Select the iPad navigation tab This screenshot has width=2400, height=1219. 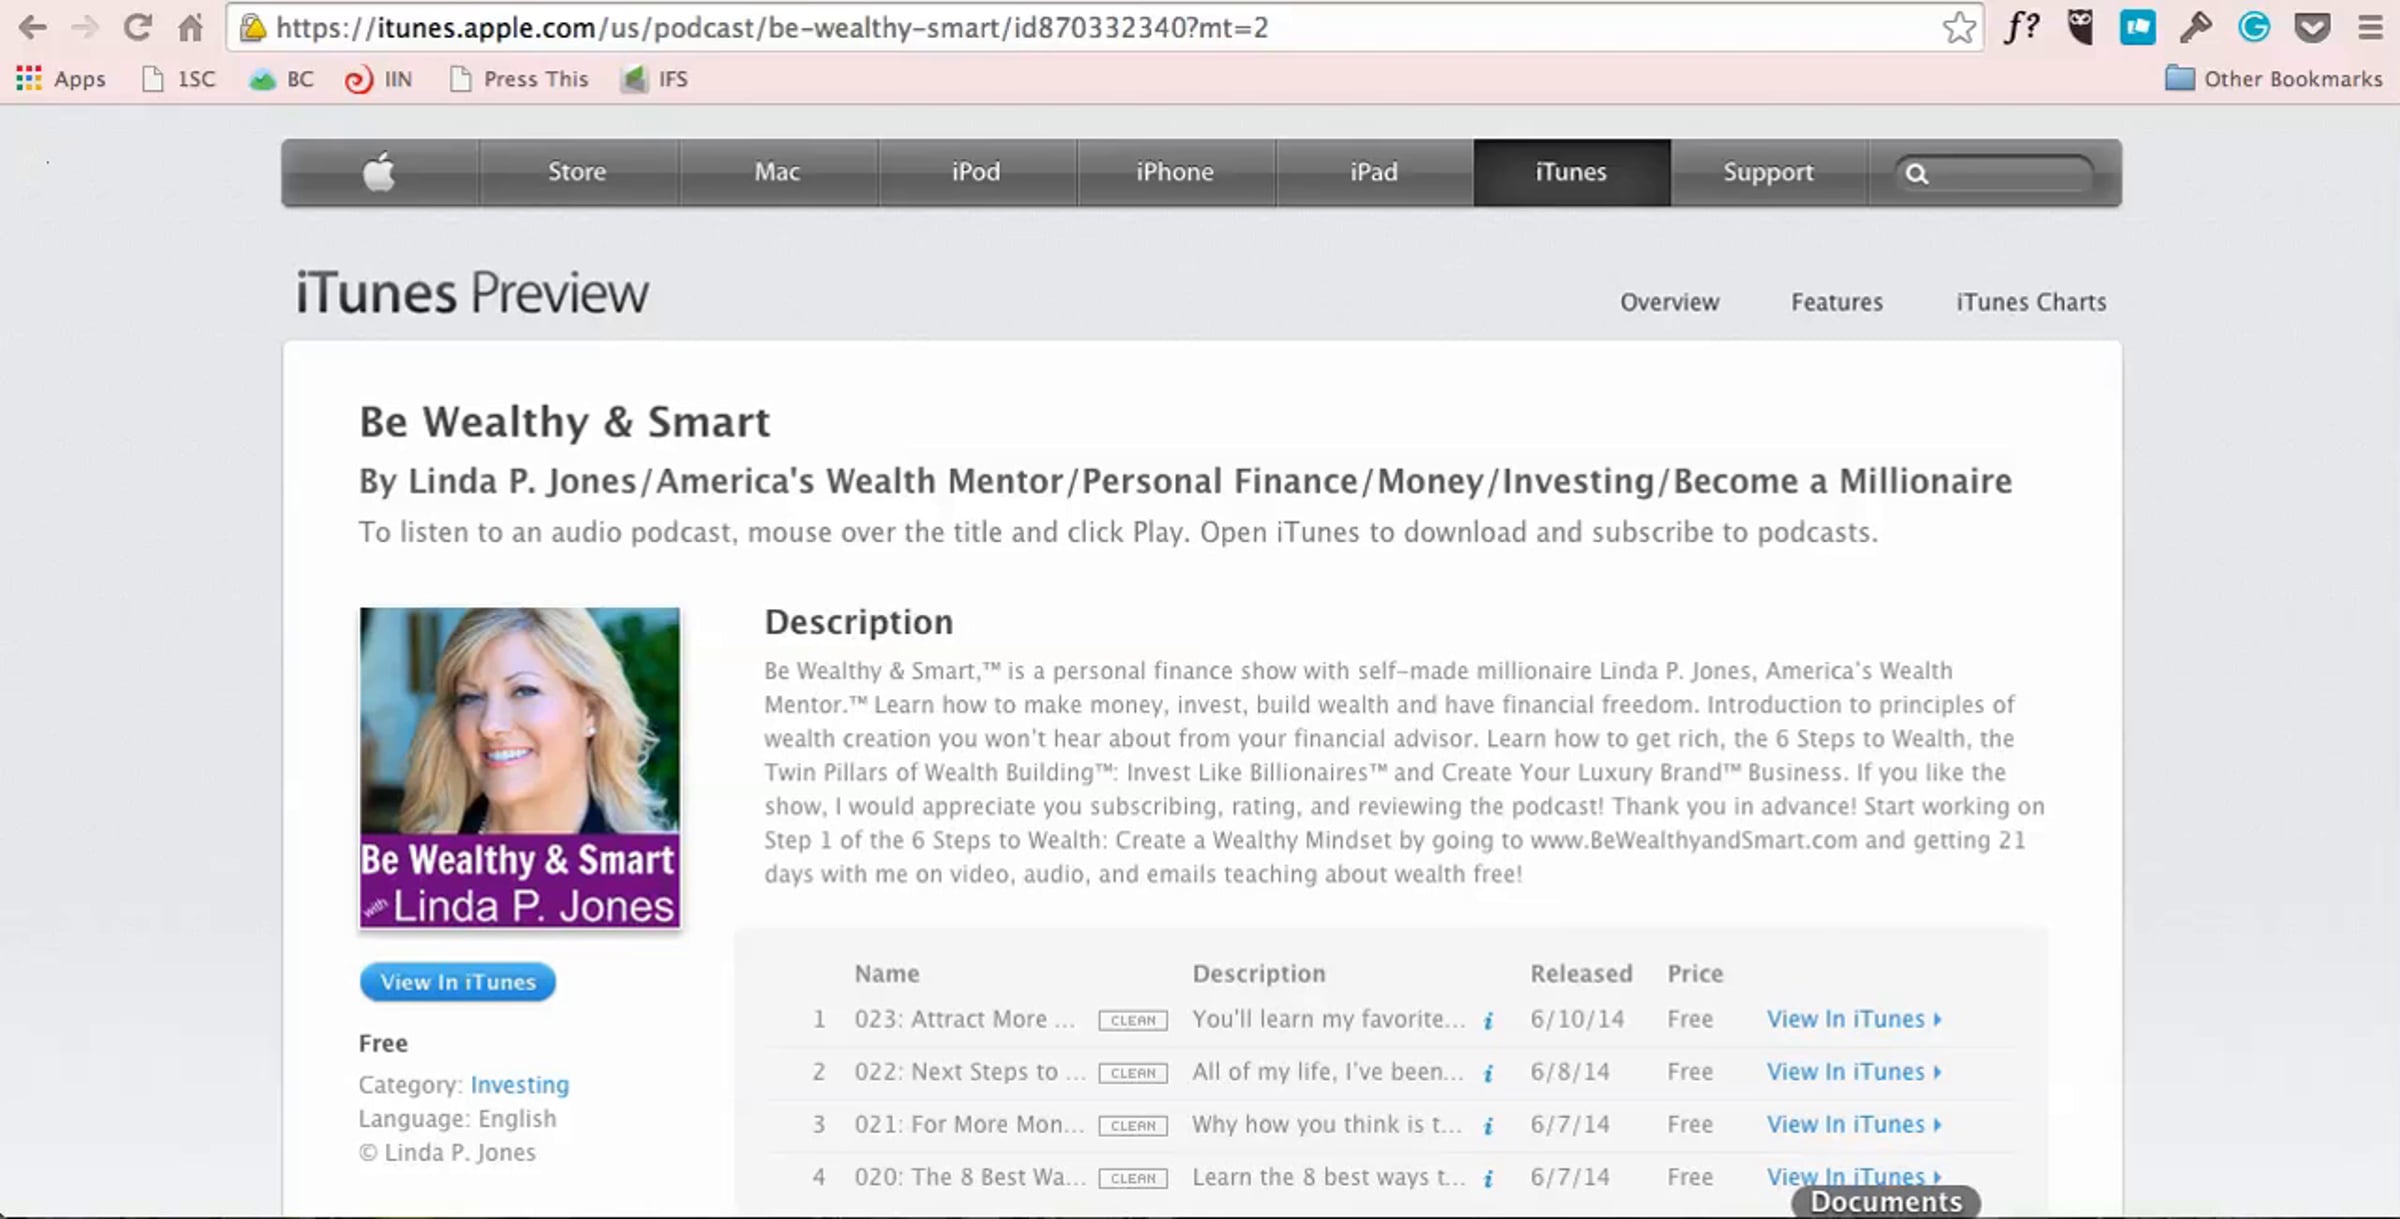[x=1374, y=172]
